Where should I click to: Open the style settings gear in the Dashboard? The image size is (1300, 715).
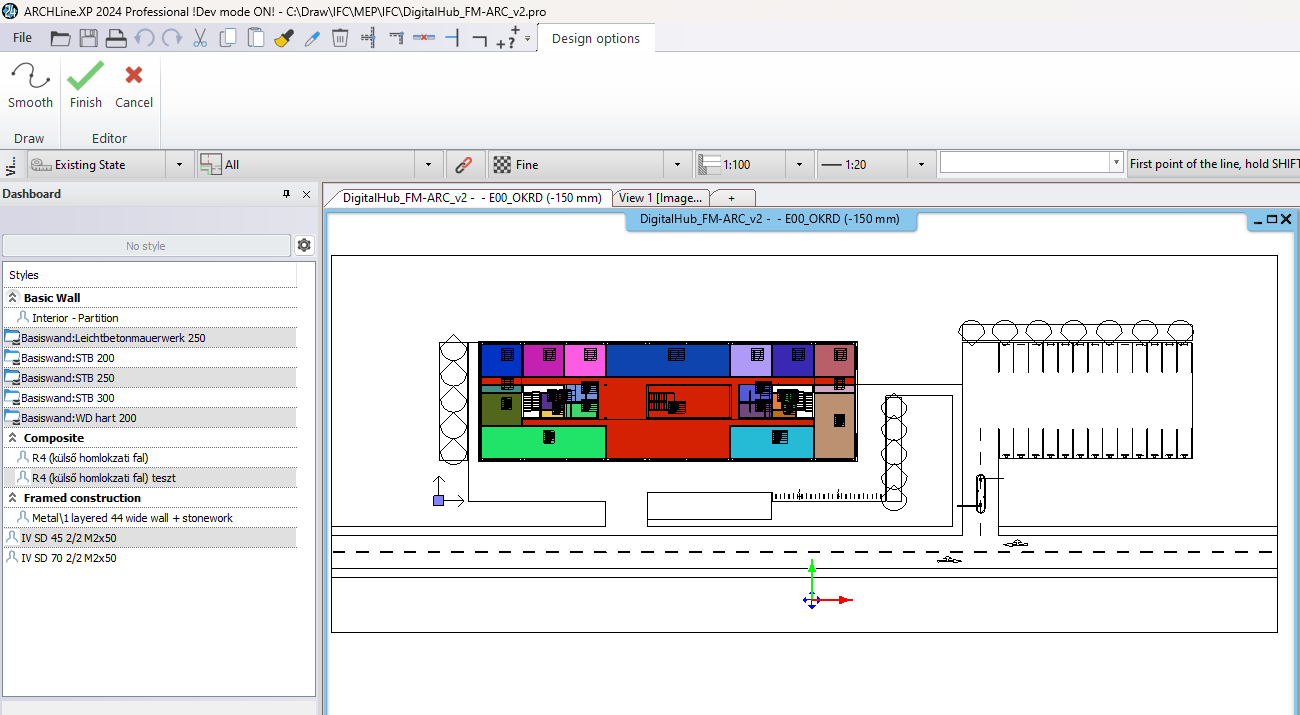[303, 245]
